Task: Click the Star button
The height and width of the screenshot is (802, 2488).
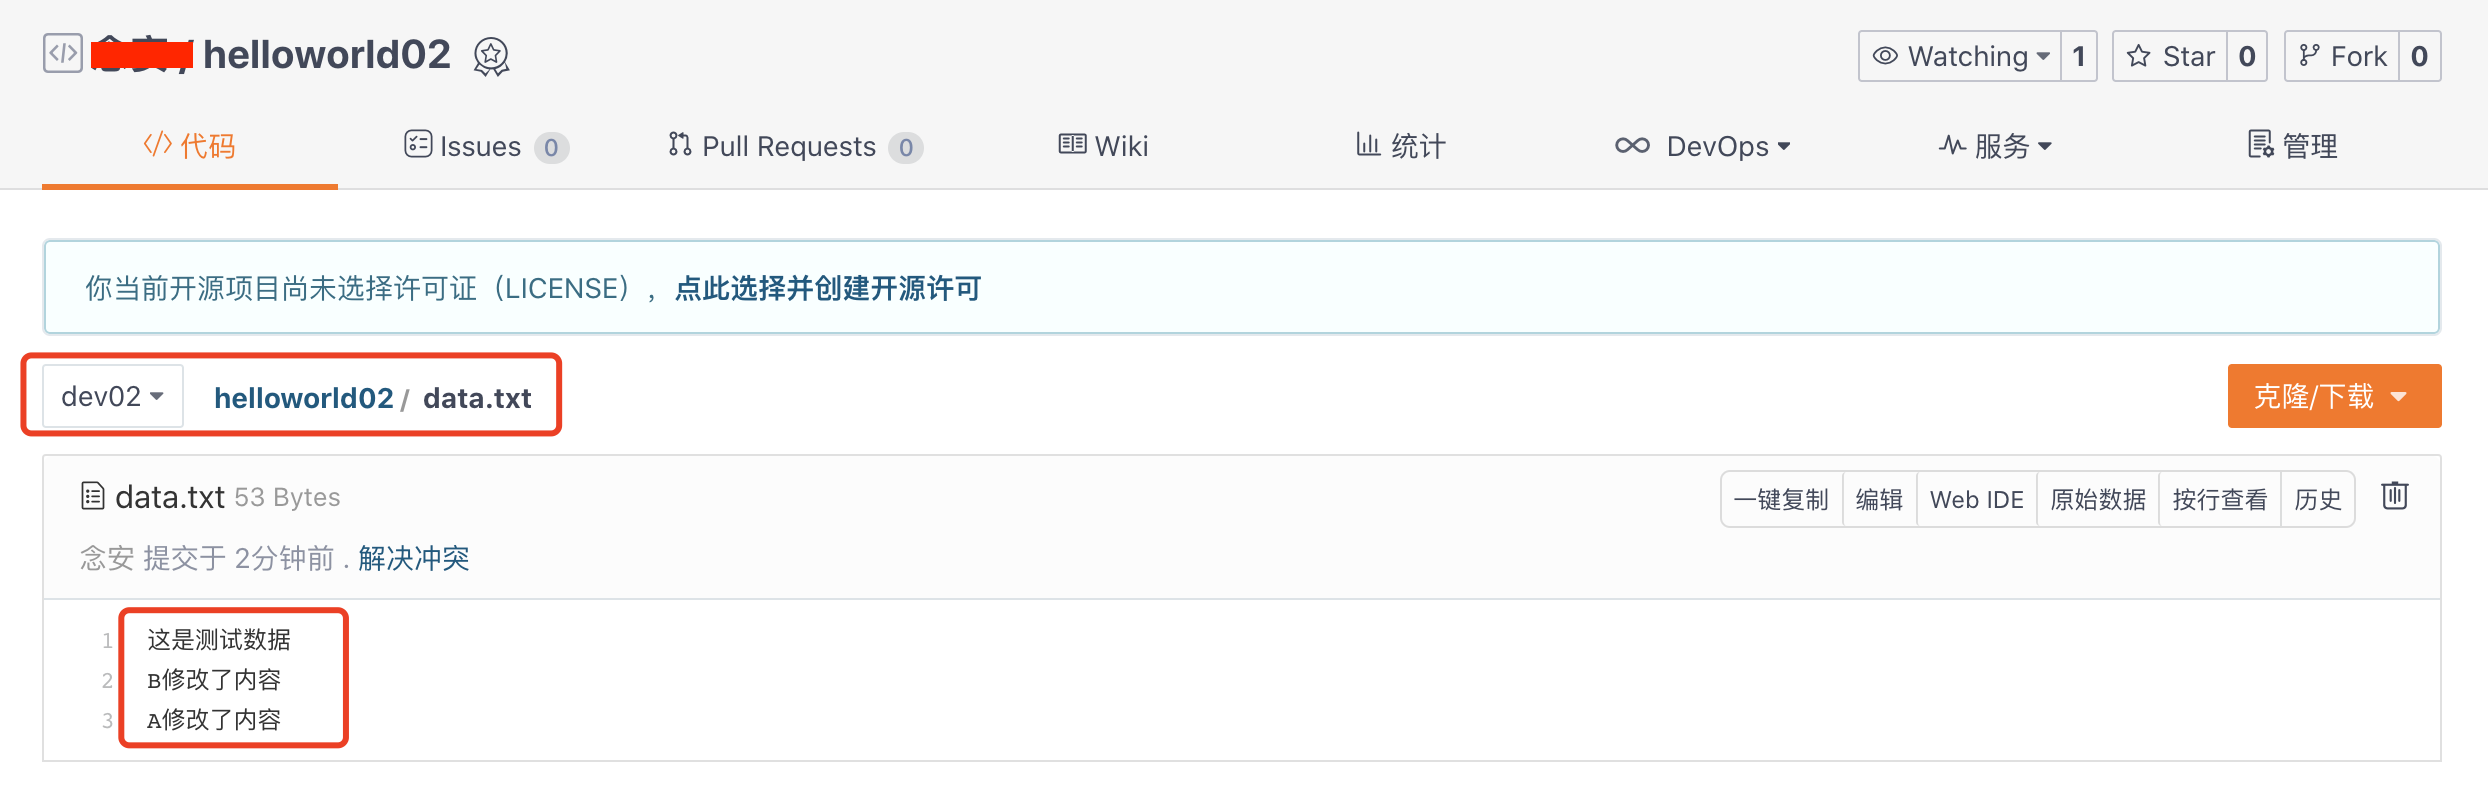Action: coord(2170,57)
